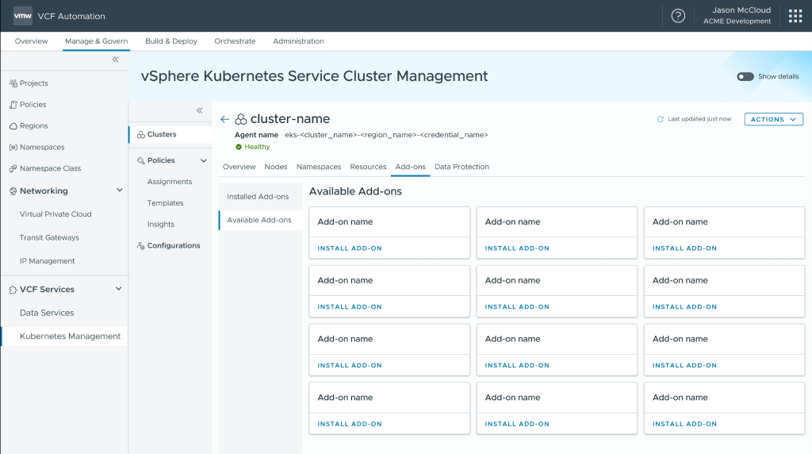Click the cluster-name heading text
Screen dimensions: 812x454
click(290, 119)
